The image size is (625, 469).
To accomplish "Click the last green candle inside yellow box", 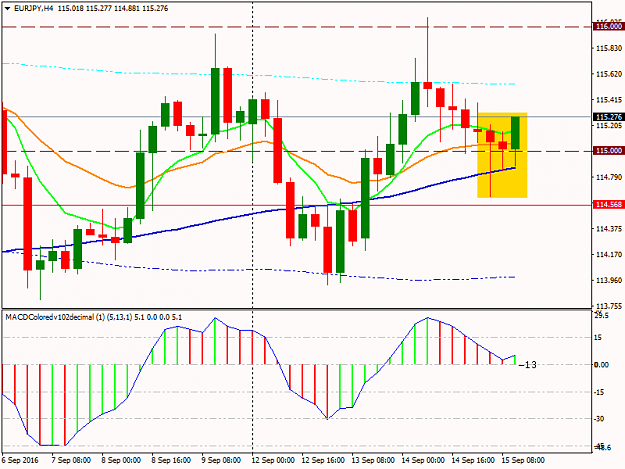I will [x=515, y=133].
